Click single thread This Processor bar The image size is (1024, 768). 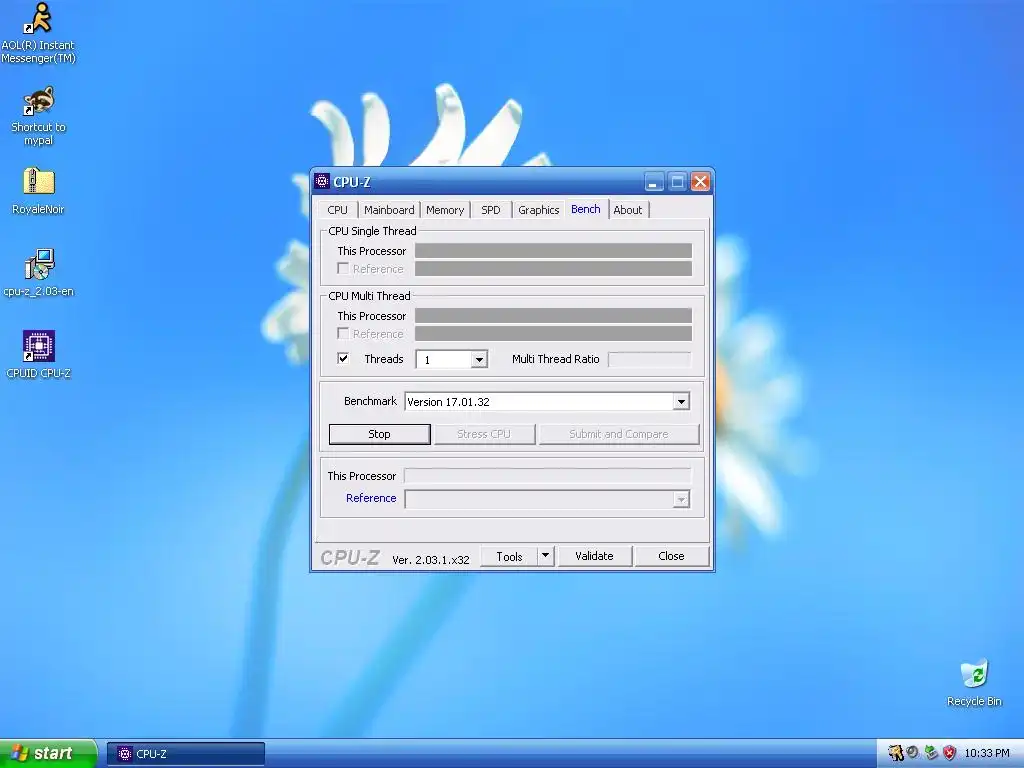[x=553, y=251]
